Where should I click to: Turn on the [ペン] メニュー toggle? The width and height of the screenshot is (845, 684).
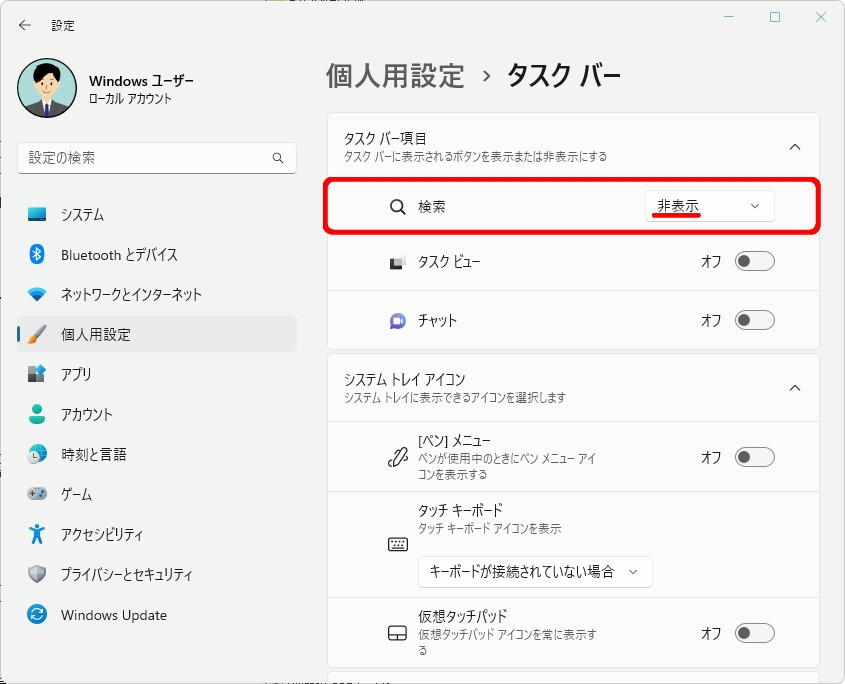coord(754,457)
